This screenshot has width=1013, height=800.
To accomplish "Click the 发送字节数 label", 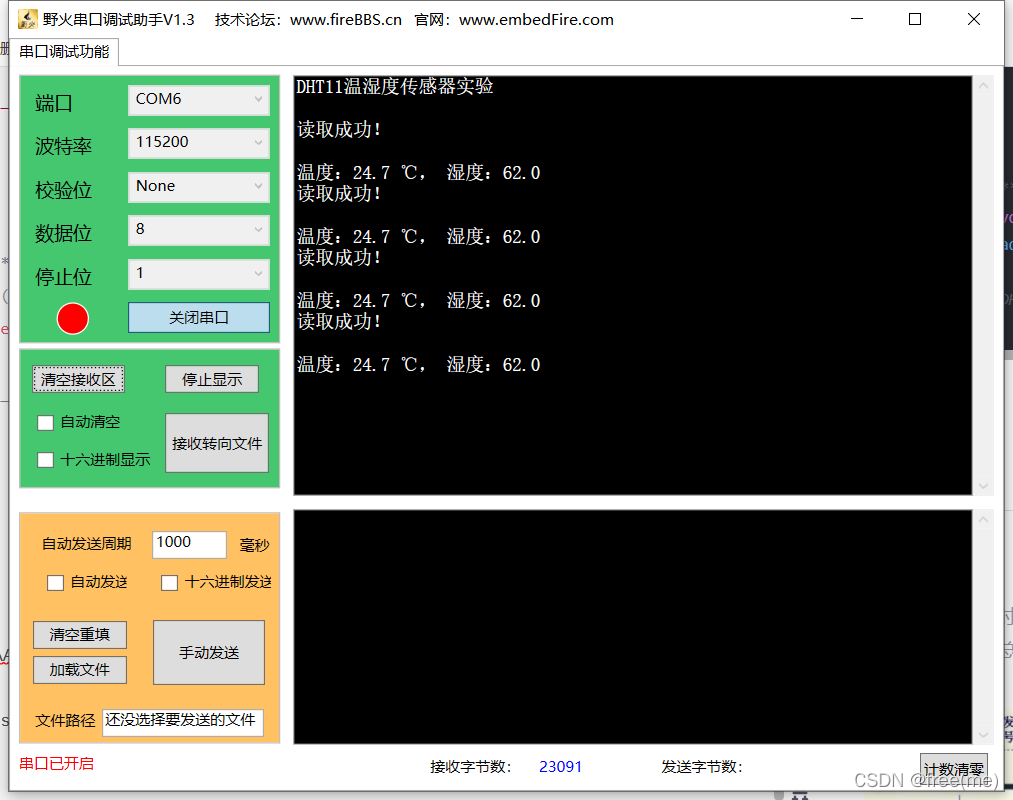I will click(702, 767).
